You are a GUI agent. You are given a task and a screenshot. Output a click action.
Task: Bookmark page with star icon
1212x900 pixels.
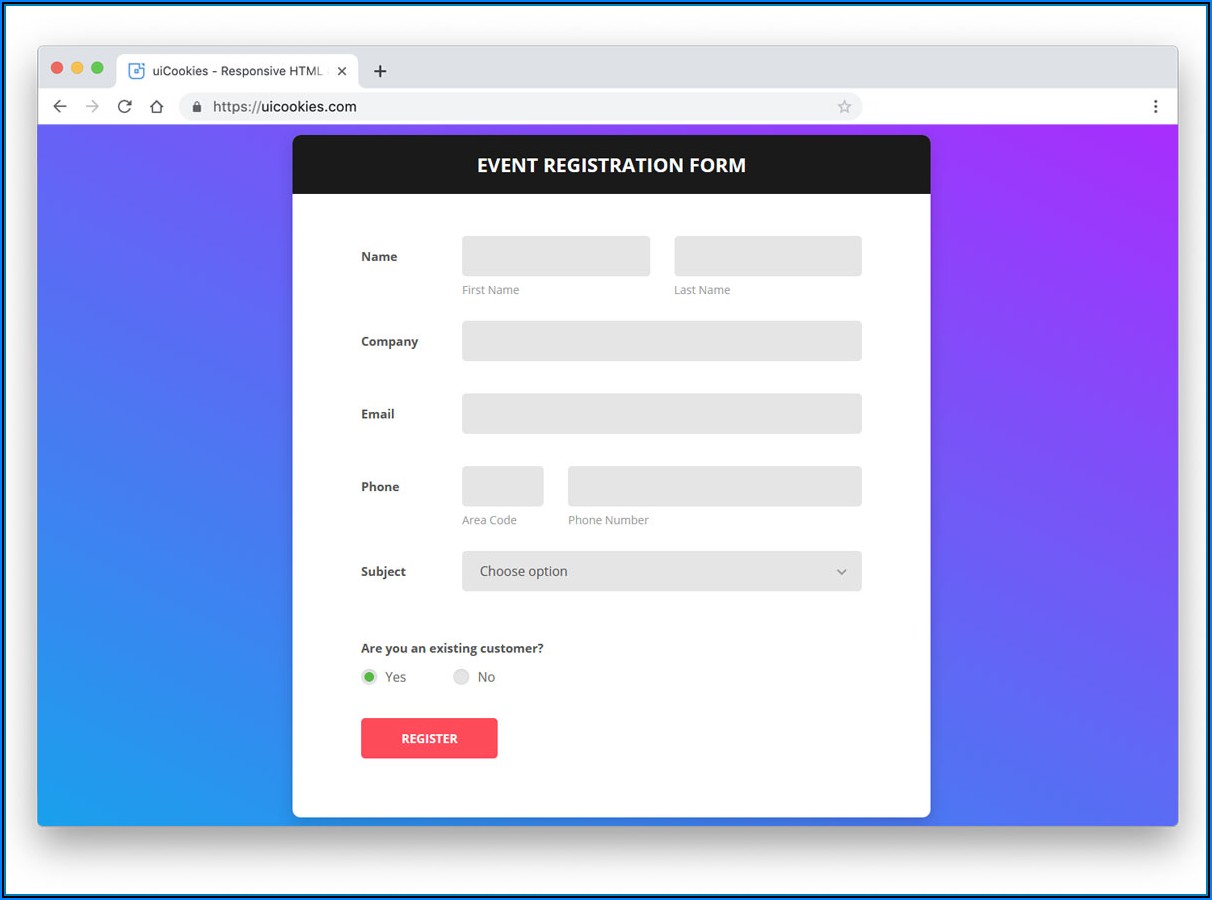coord(844,106)
